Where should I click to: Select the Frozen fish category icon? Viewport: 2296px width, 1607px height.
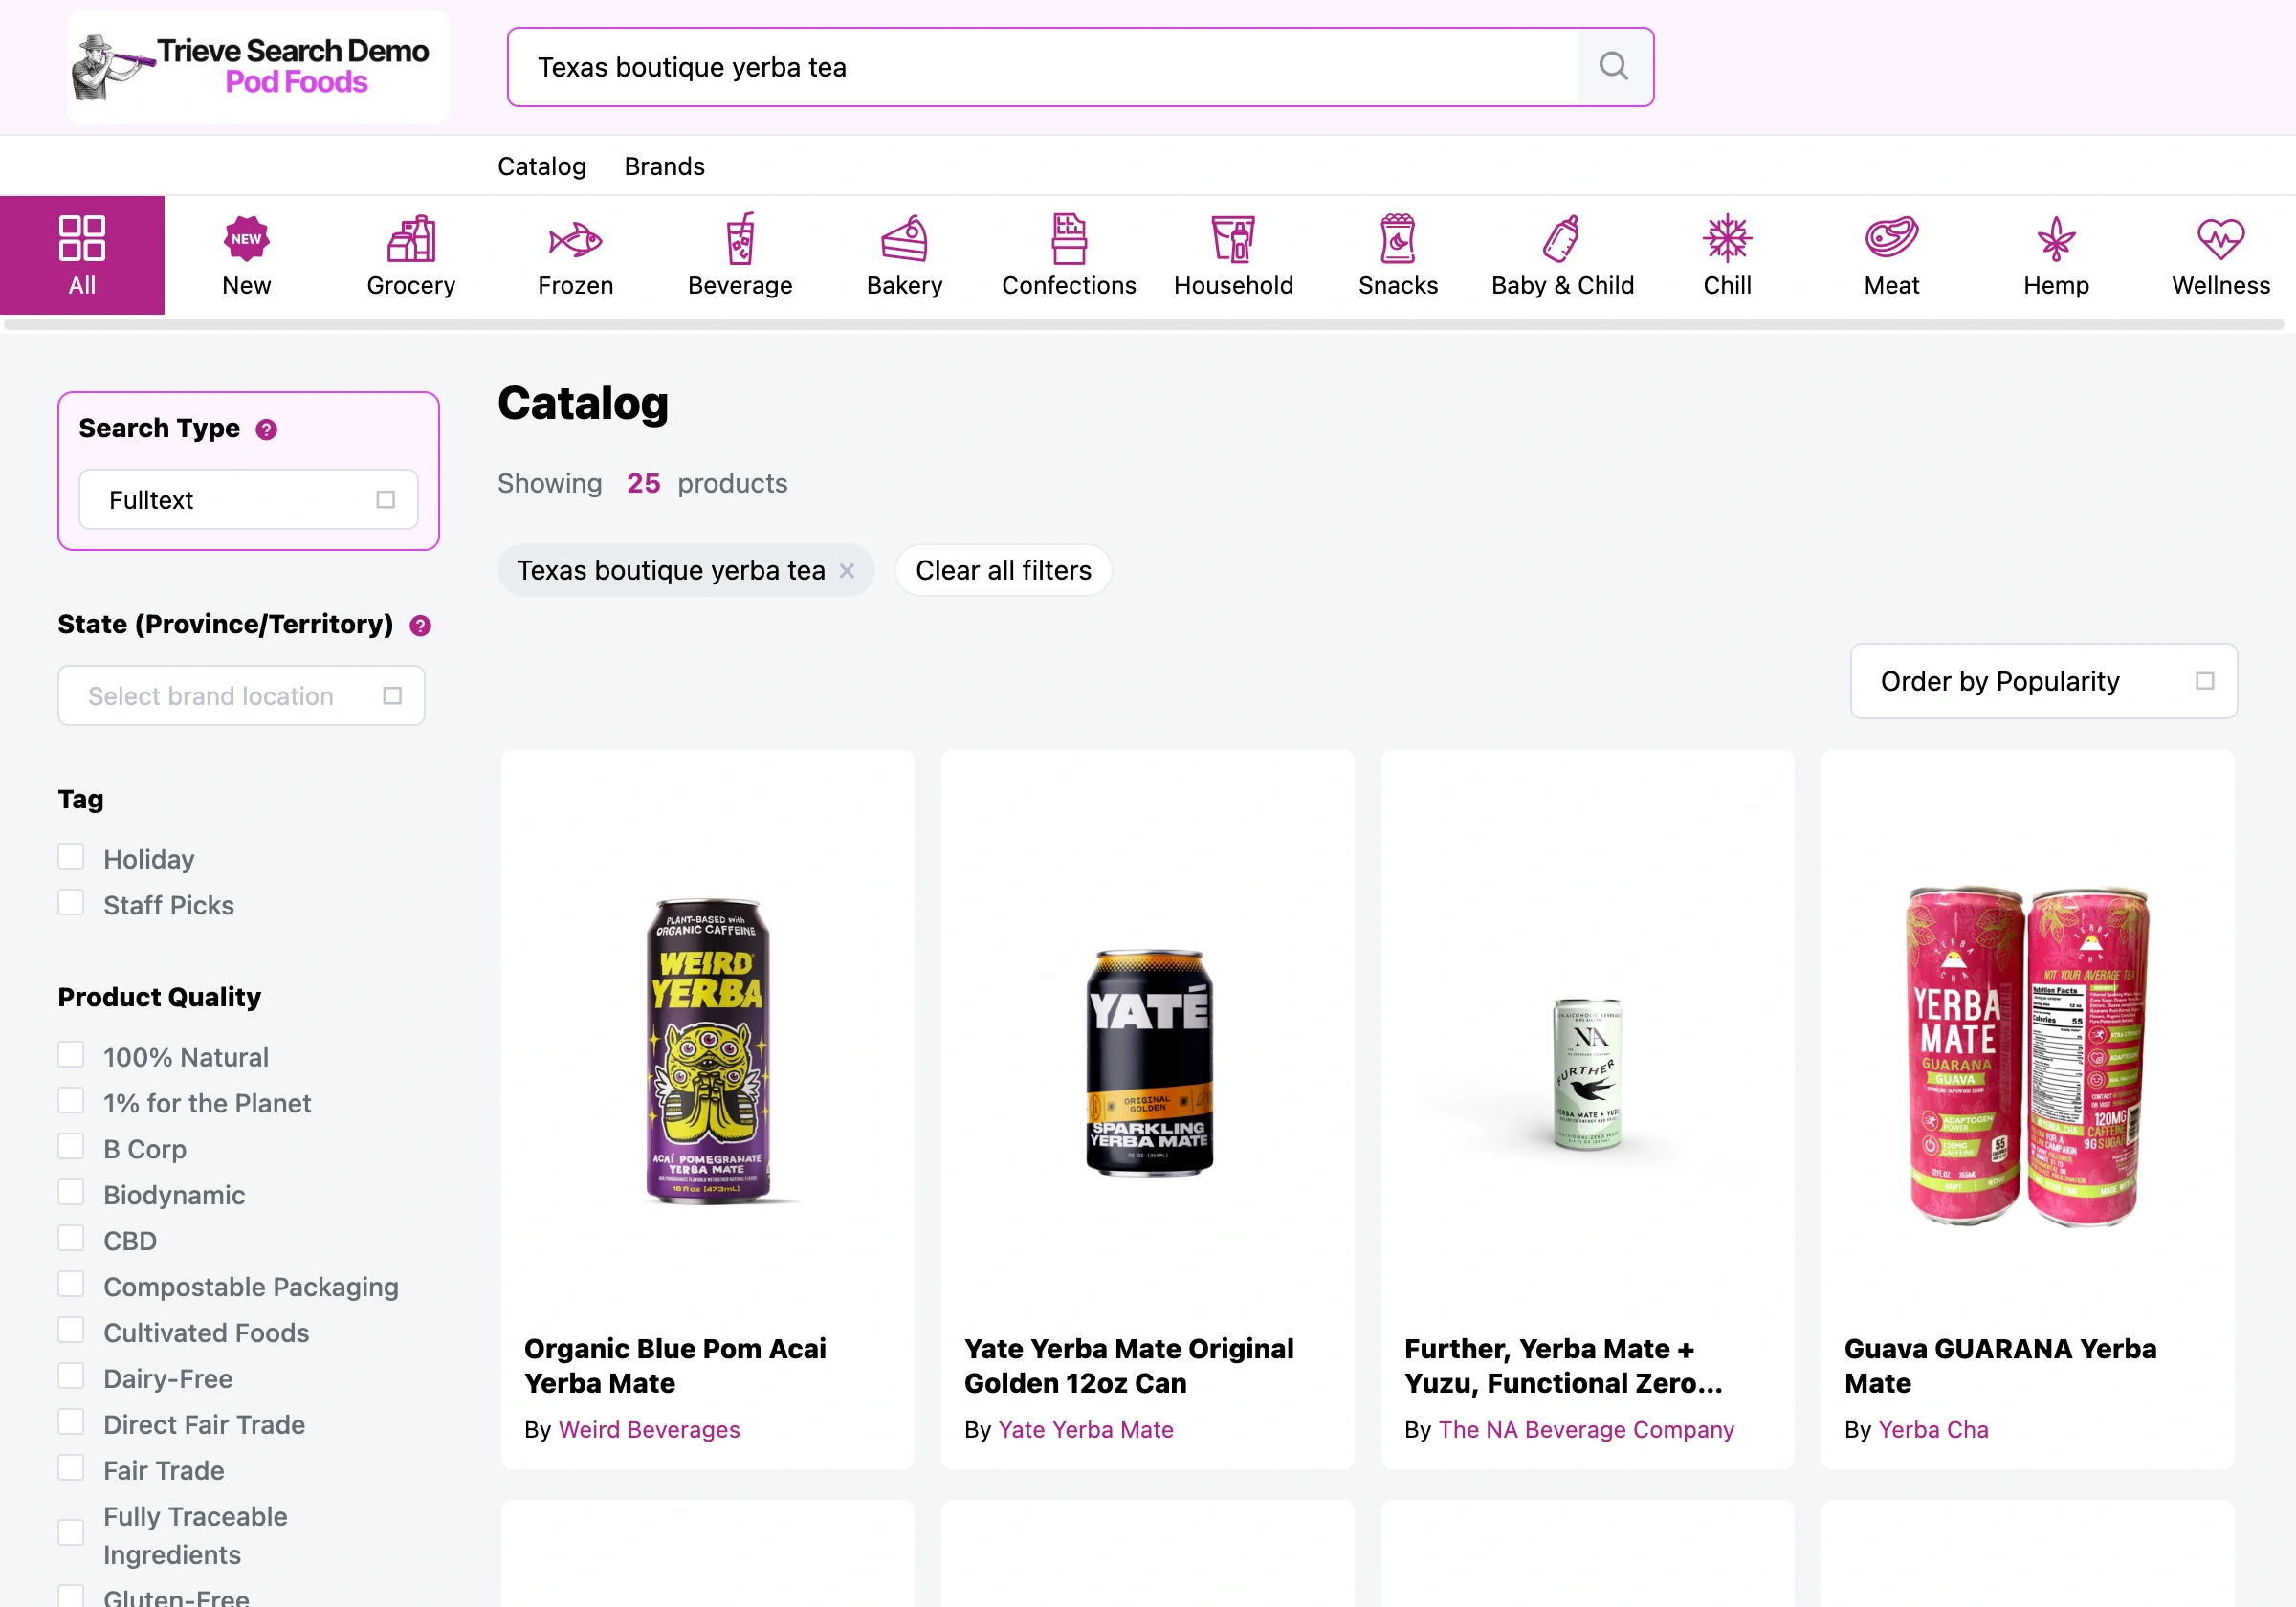(575, 240)
